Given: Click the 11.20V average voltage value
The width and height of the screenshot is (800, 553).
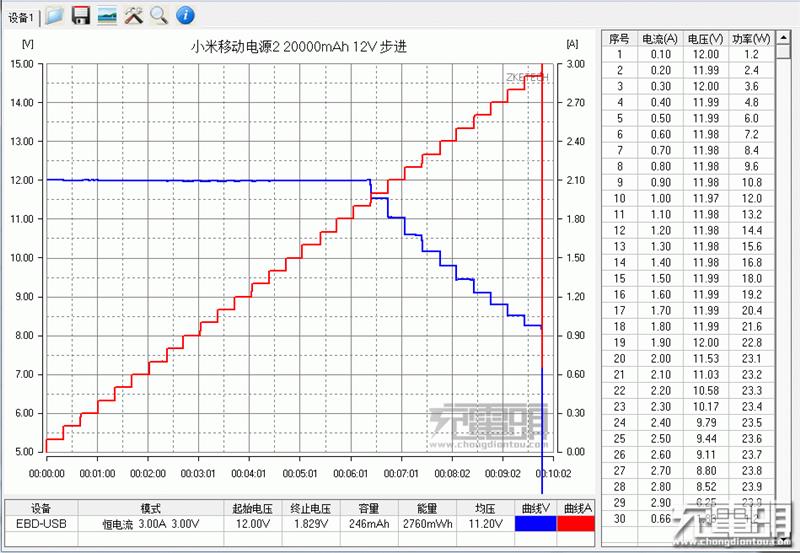Looking at the screenshot, I should [485, 524].
